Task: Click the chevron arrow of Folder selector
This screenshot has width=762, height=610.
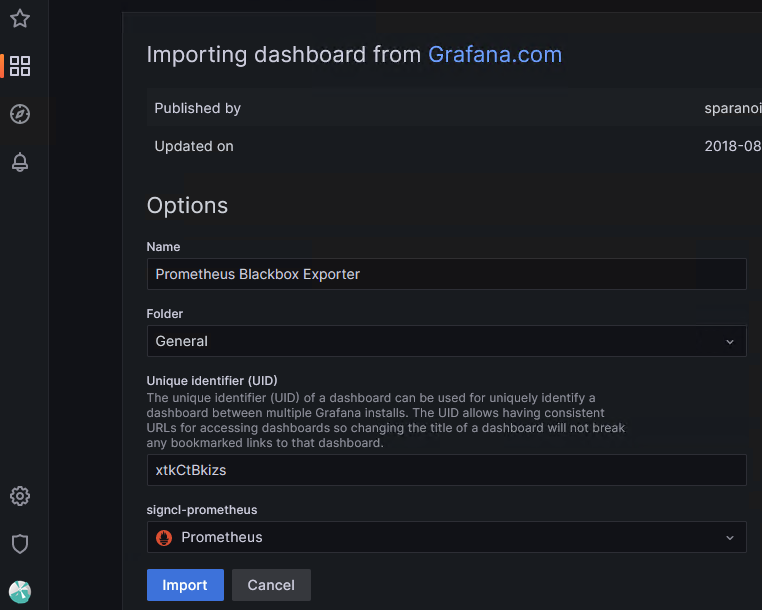Action: point(729,341)
